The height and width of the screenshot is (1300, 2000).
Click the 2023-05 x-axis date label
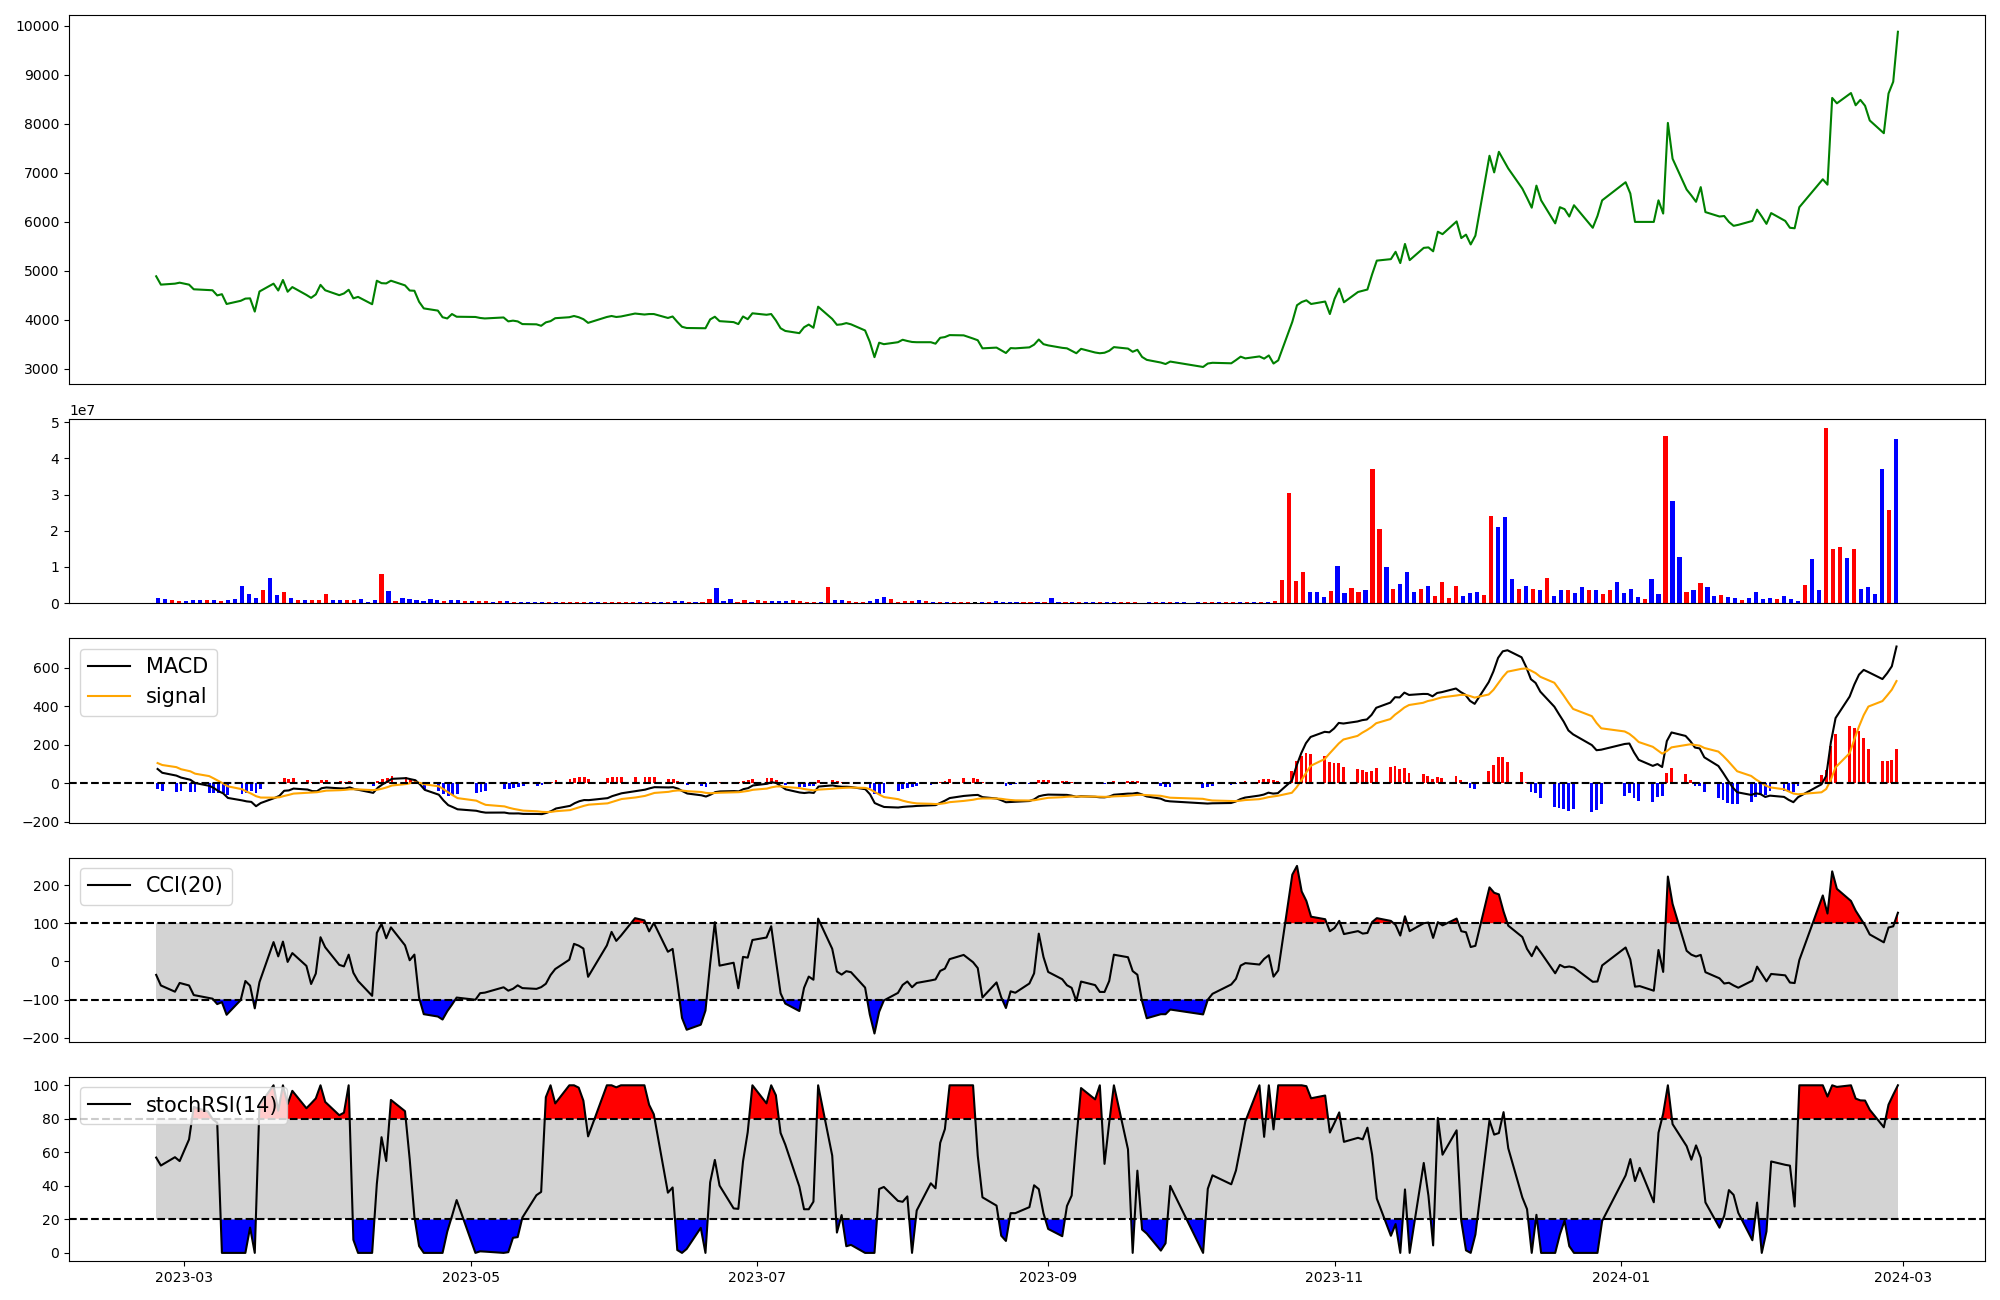click(470, 1276)
